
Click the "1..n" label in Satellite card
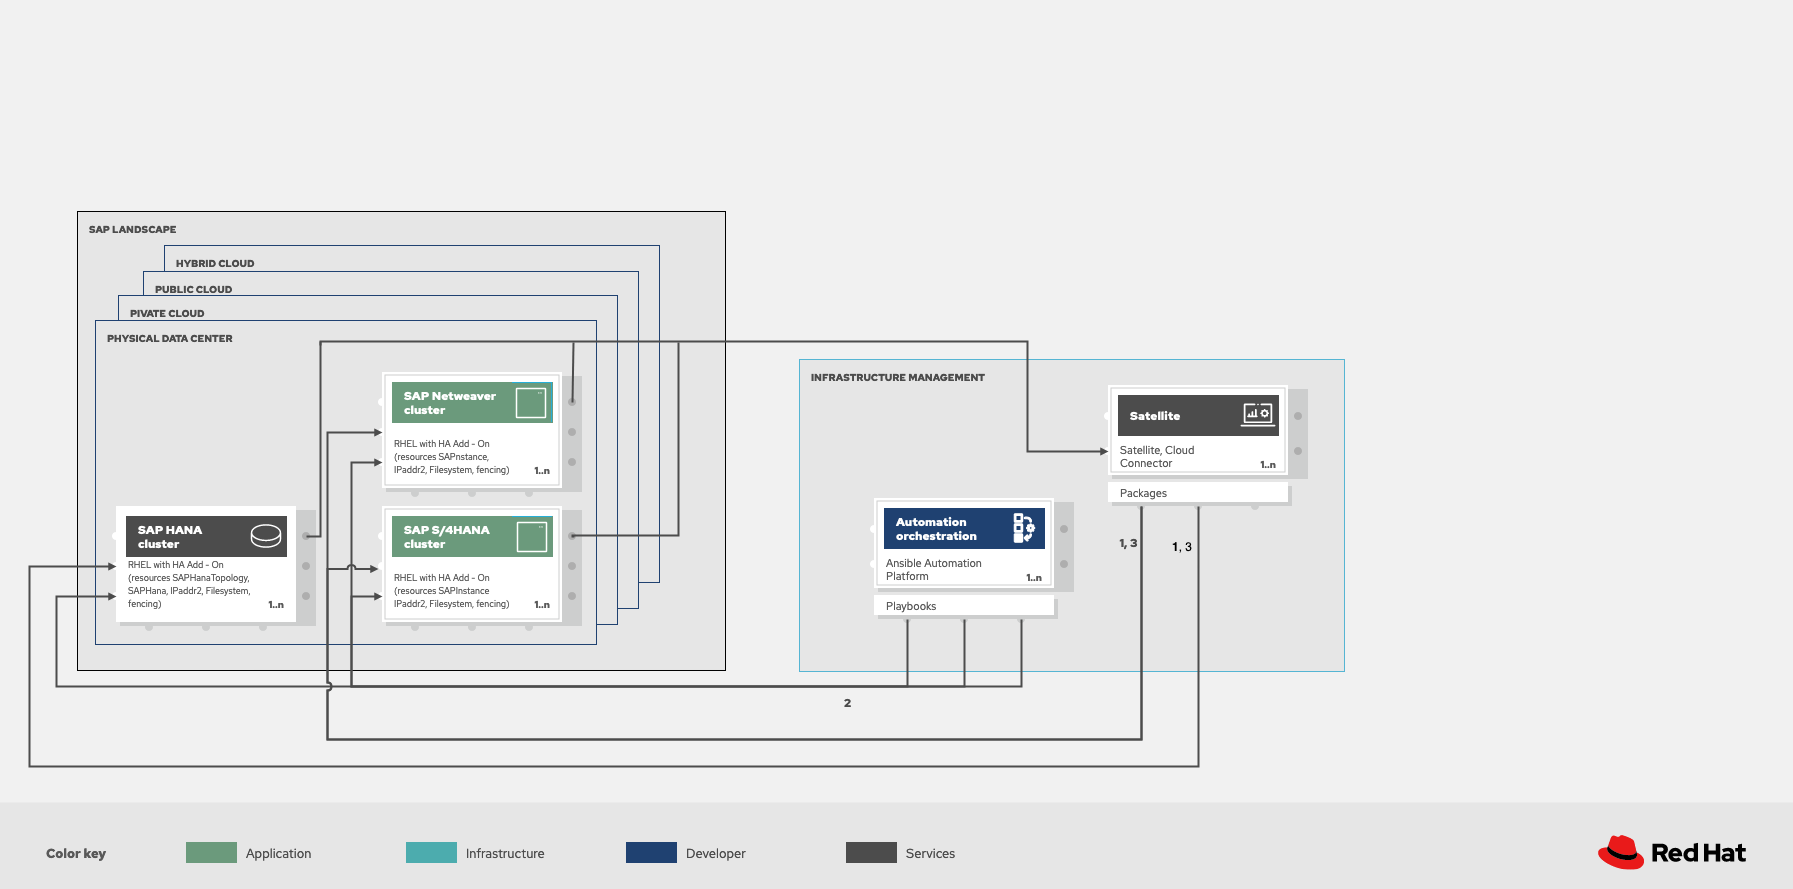1268,465
